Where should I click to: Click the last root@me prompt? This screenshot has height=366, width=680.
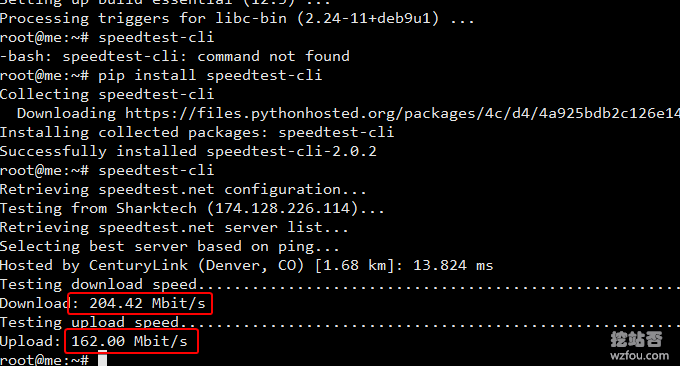(44, 359)
